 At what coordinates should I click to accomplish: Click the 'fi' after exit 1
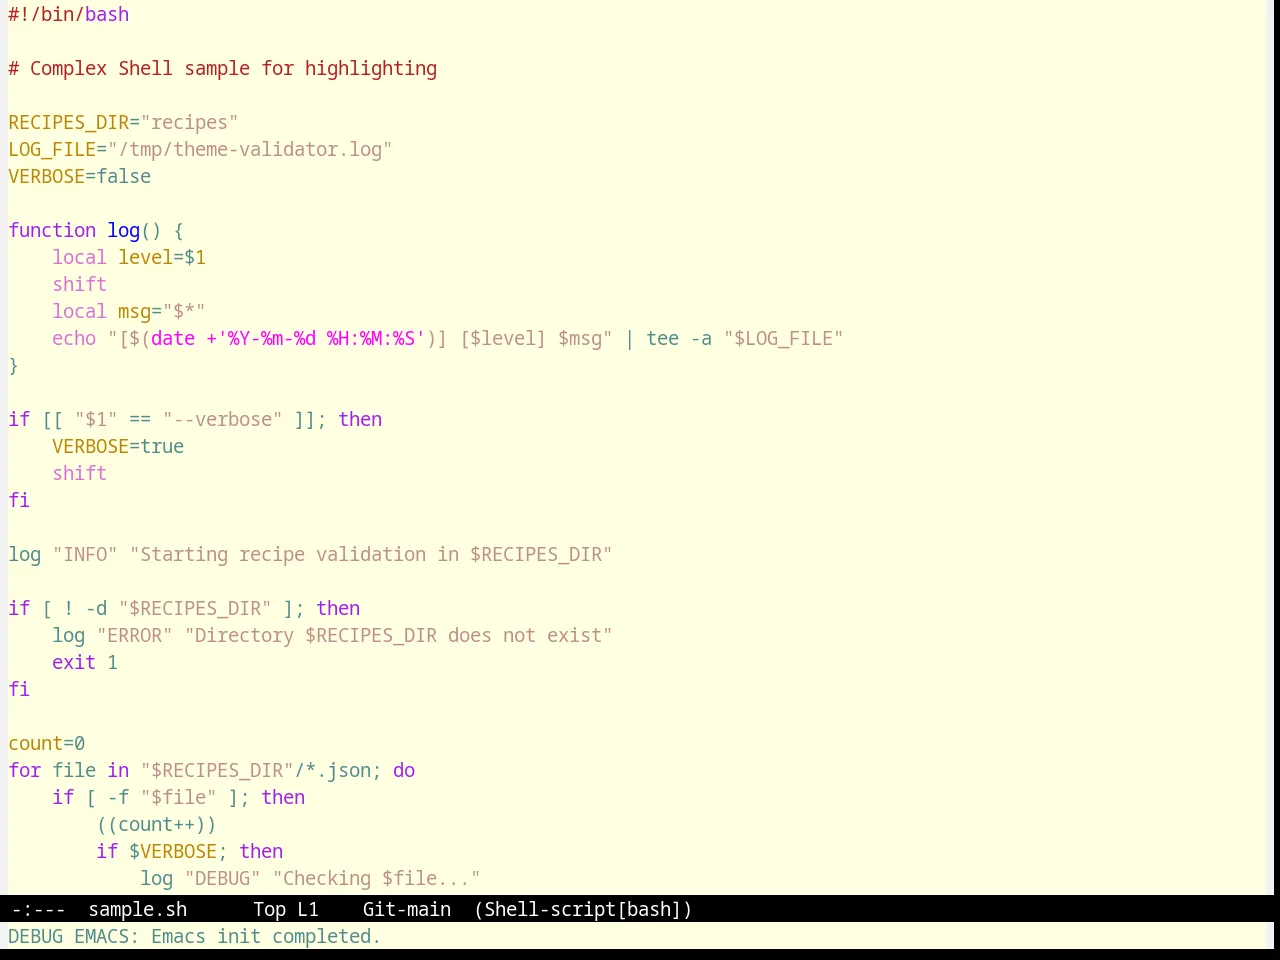(19, 689)
